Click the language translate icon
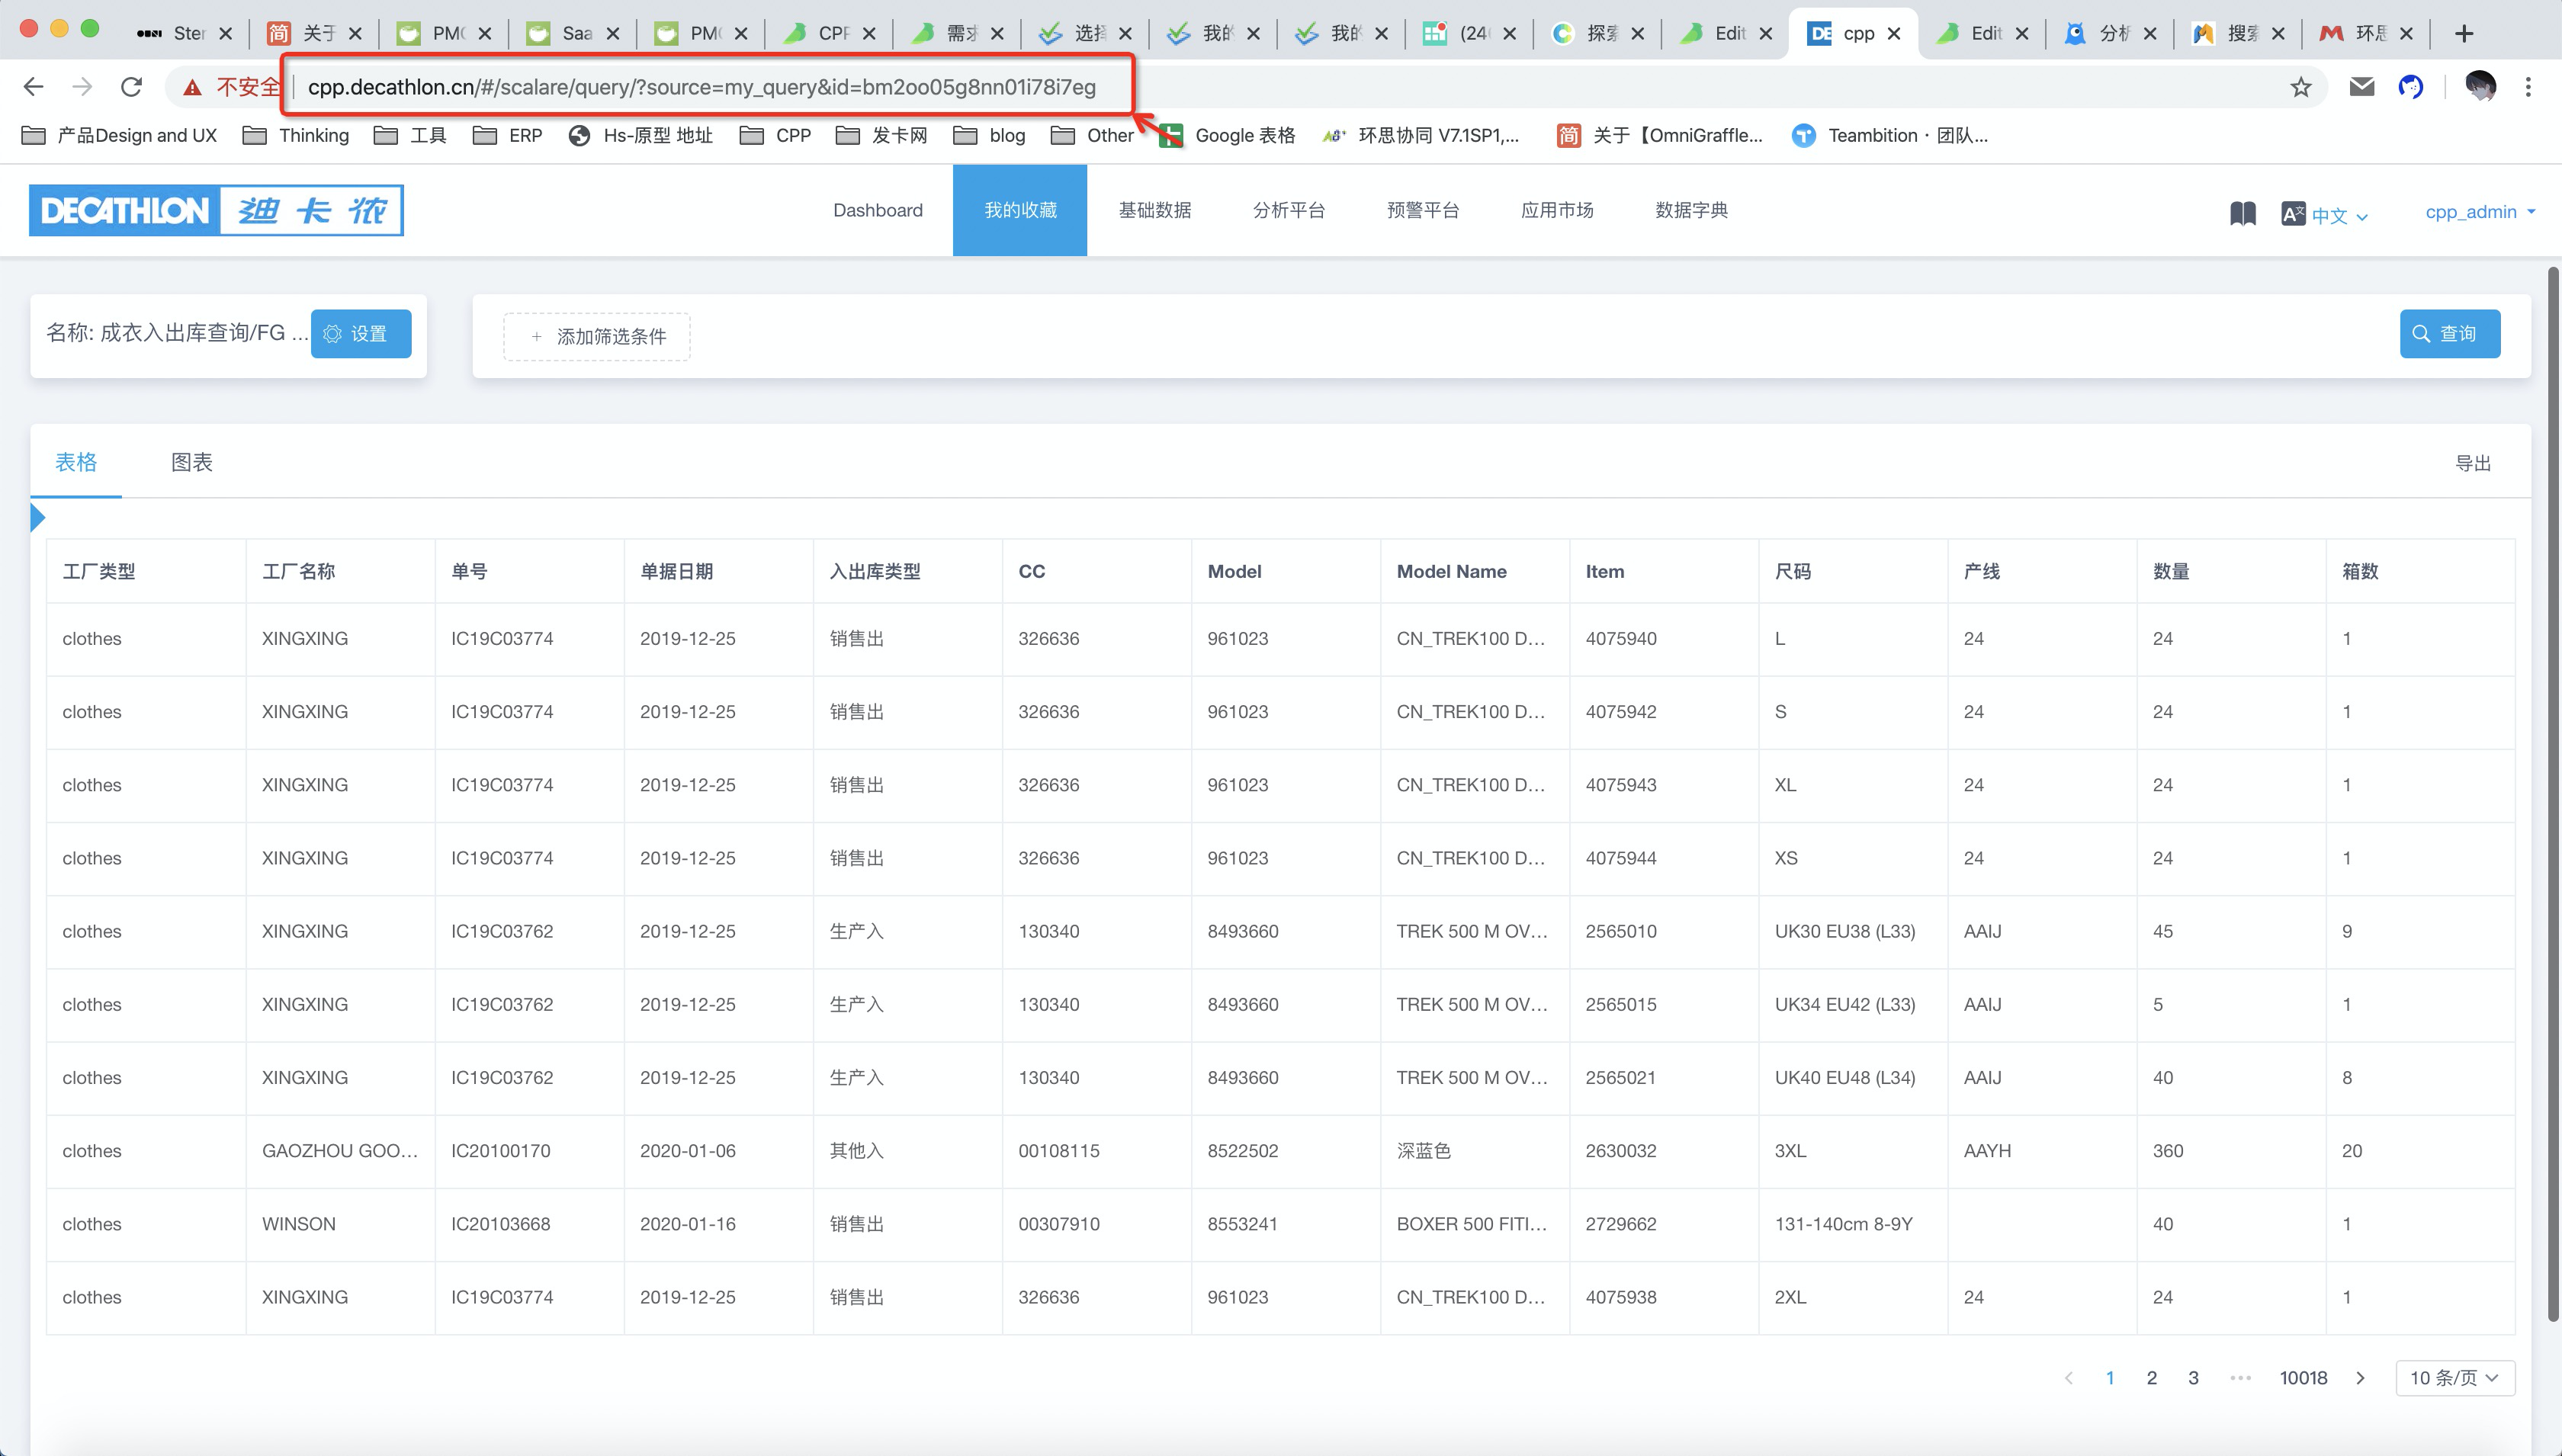The height and width of the screenshot is (1456, 2562). pyautogui.click(x=2293, y=213)
